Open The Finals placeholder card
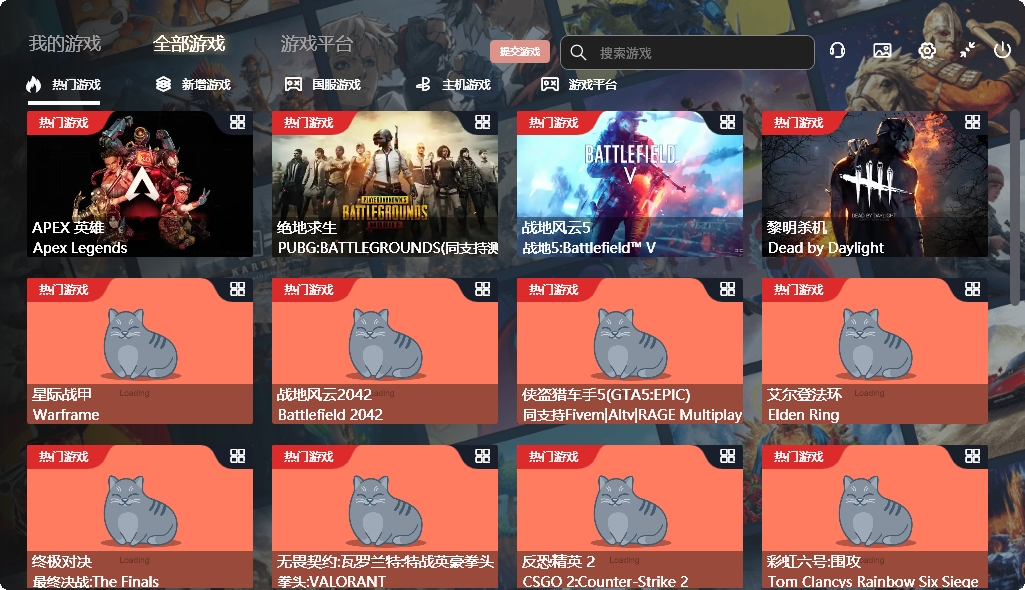This screenshot has width=1025, height=590. point(140,517)
